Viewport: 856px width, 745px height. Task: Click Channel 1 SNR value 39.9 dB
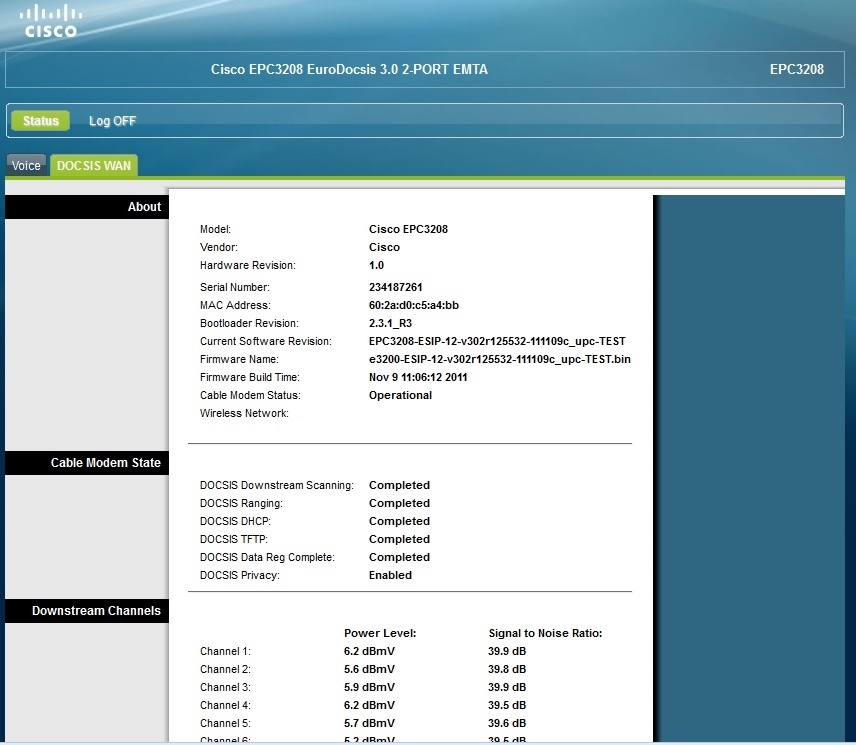[507, 651]
